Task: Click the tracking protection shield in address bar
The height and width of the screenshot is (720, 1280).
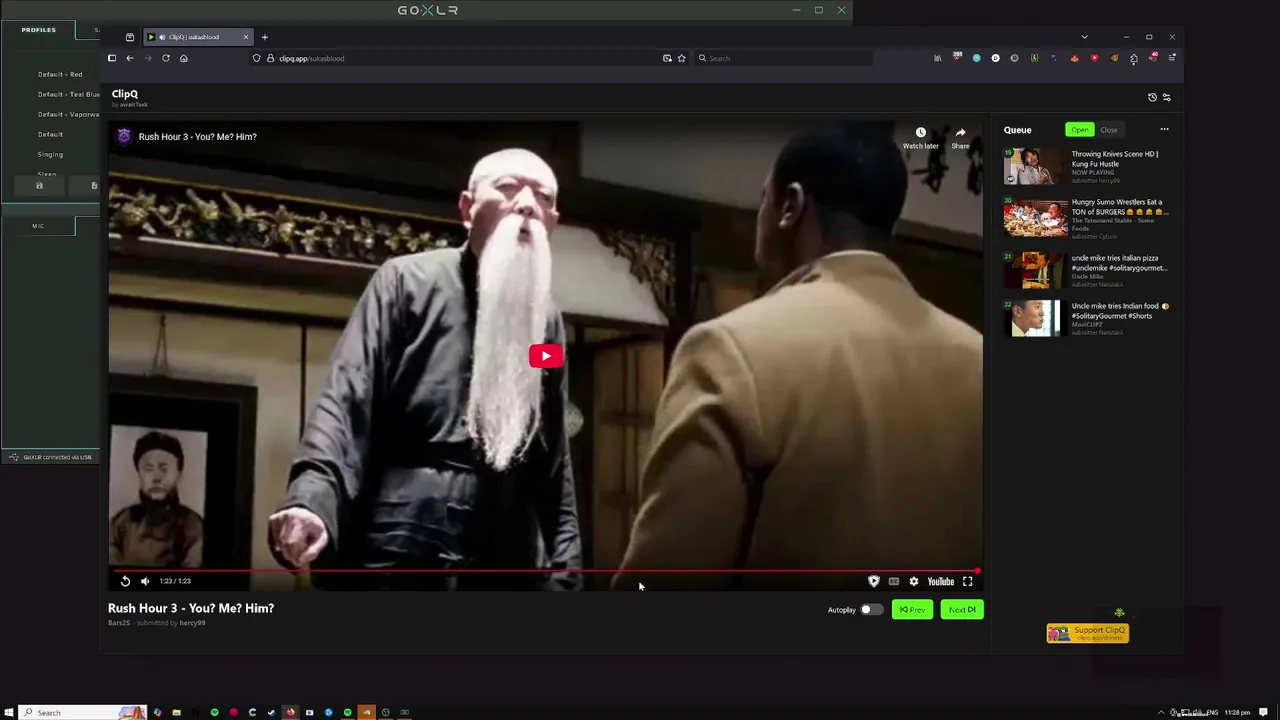Action: click(x=257, y=58)
